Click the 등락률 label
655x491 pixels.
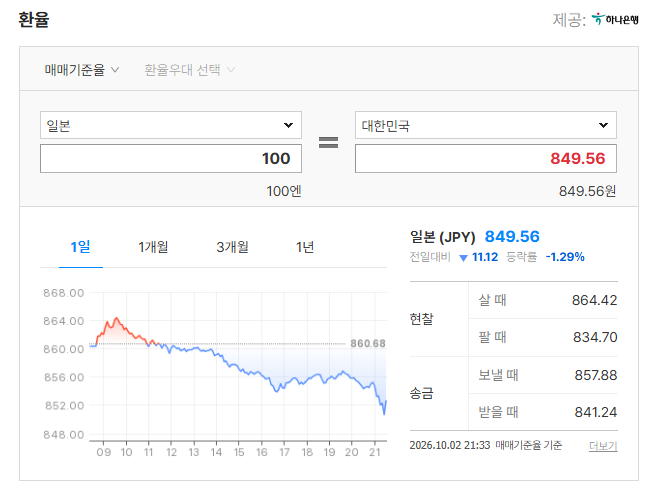point(521,257)
